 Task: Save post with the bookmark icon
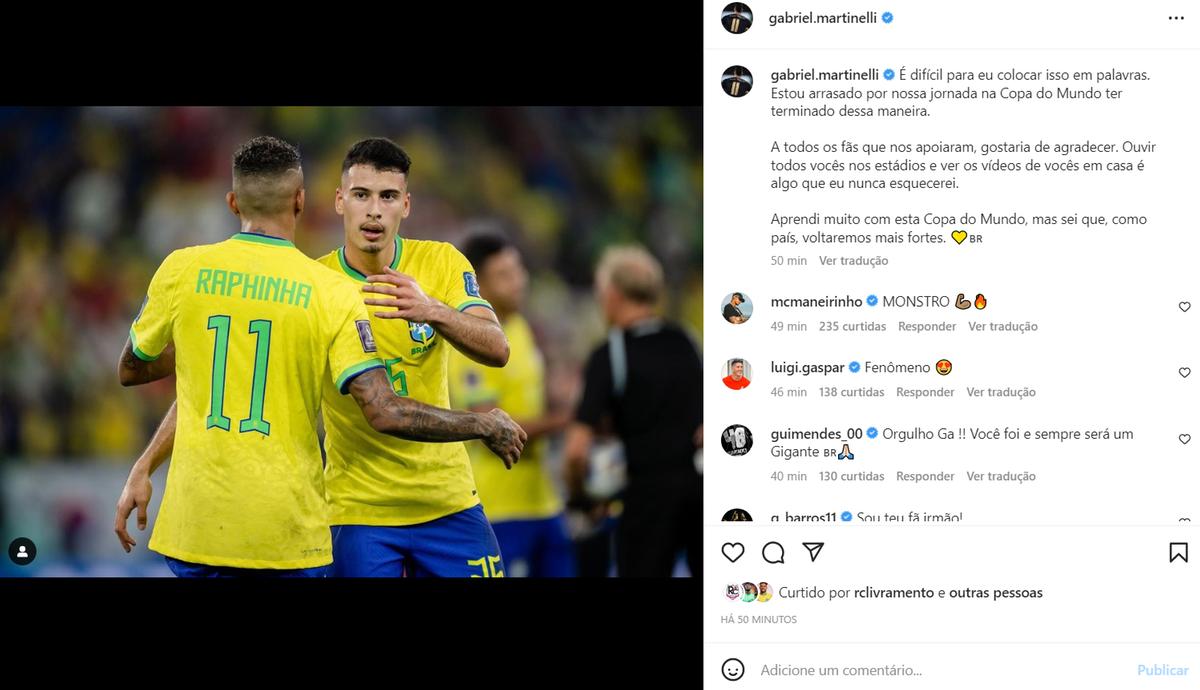(1179, 553)
